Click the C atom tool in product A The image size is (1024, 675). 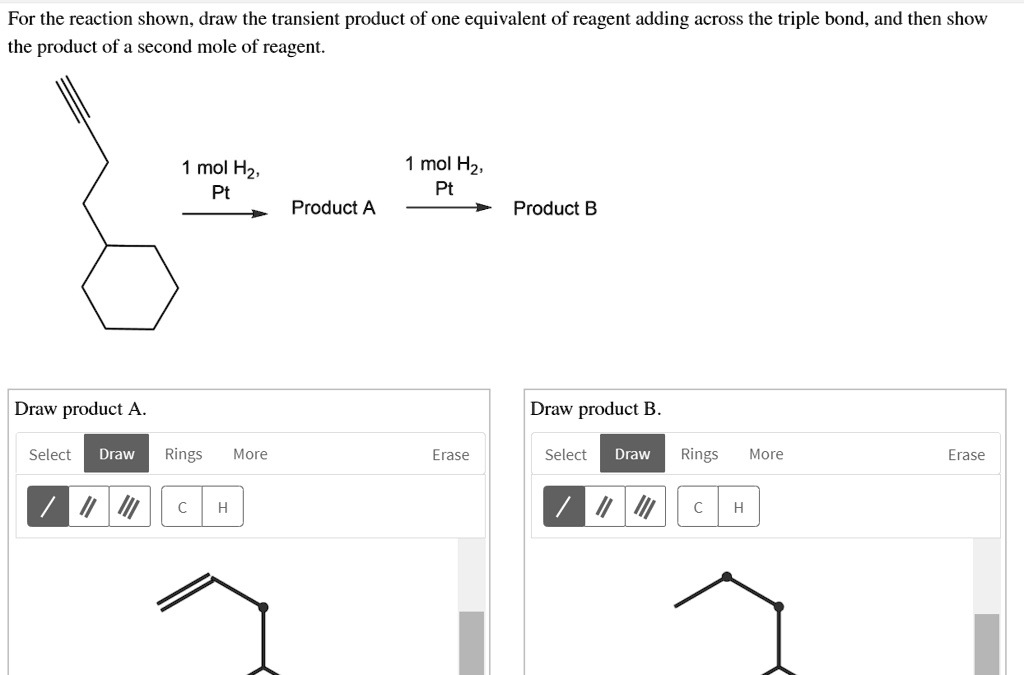(x=181, y=507)
